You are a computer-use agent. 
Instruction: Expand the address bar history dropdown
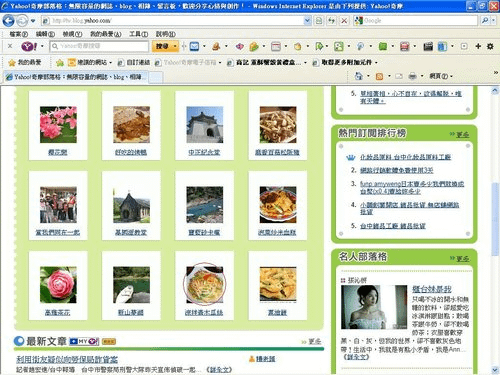[307, 21]
